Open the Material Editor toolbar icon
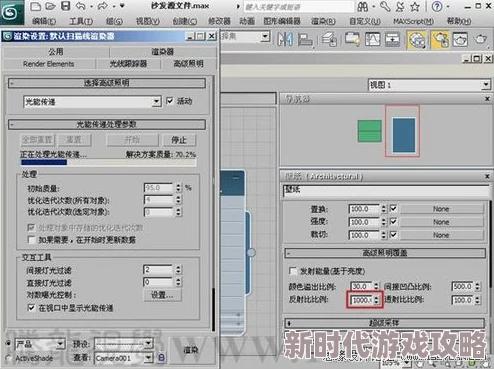Screen dimensions: 494x369 pos(417,40)
